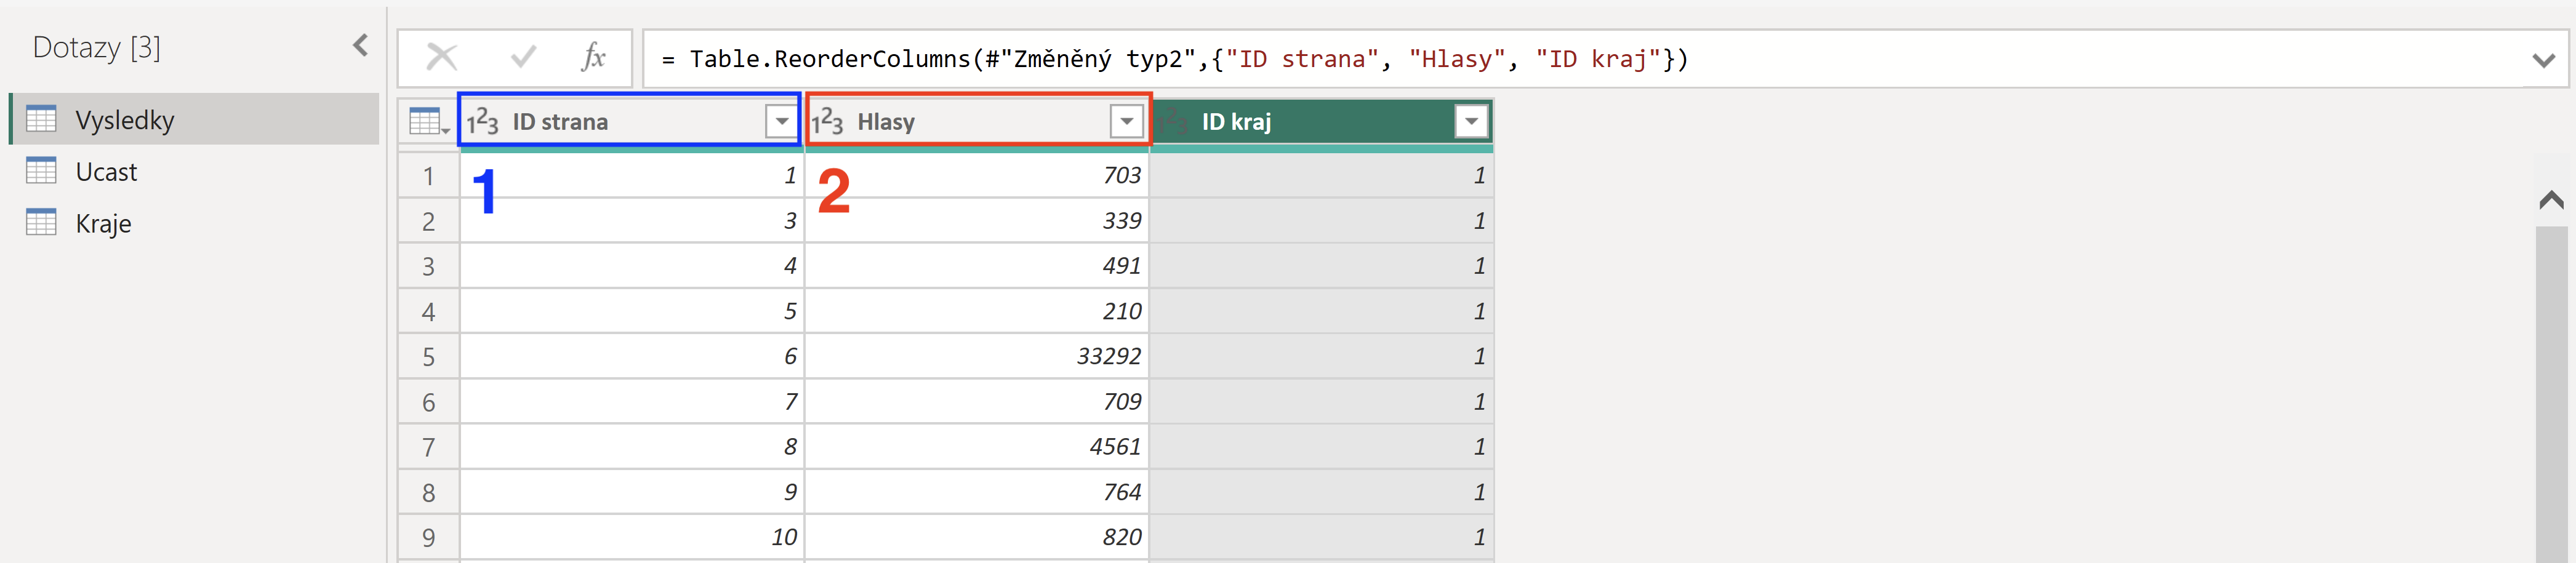Click the ID strana cell with value 10
The height and width of the screenshot is (563, 2576).
[x=632, y=537]
